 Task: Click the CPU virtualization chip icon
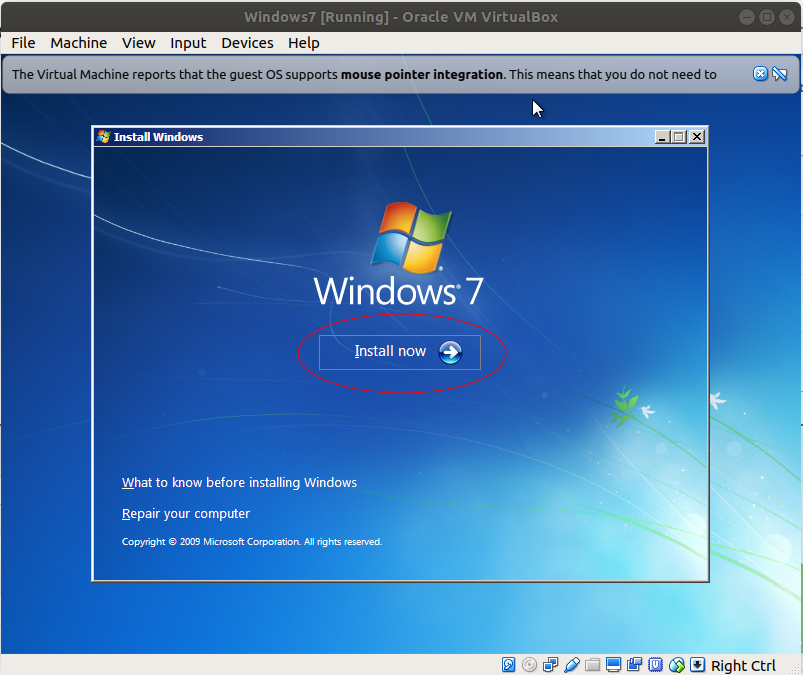tap(656, 665)
